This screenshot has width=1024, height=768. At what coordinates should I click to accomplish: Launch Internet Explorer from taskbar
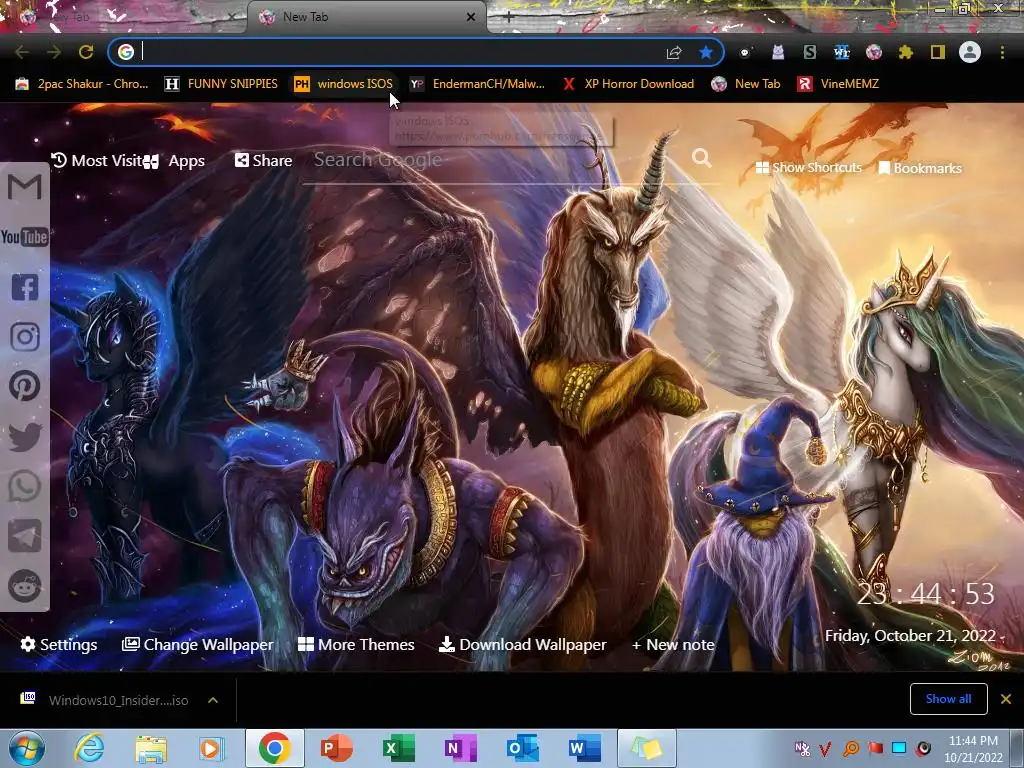(x=89, y=748)
